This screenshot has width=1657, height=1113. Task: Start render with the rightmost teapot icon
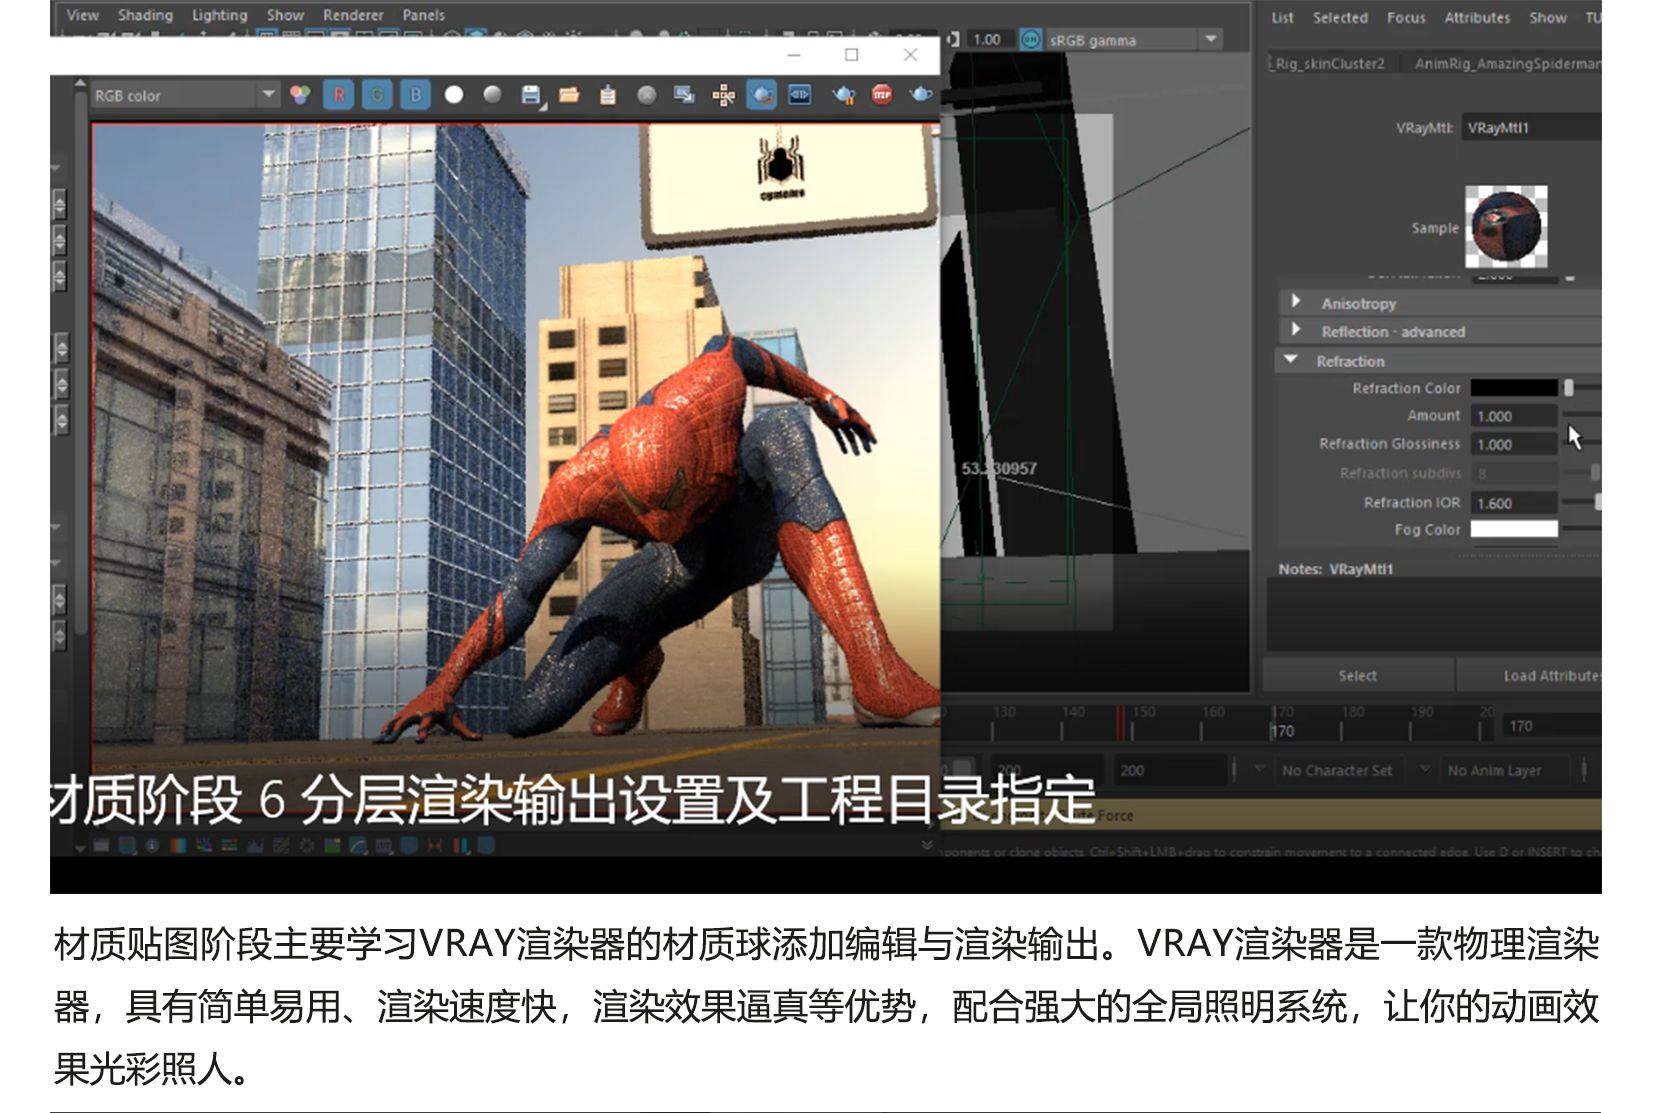(x=921, y=95)
